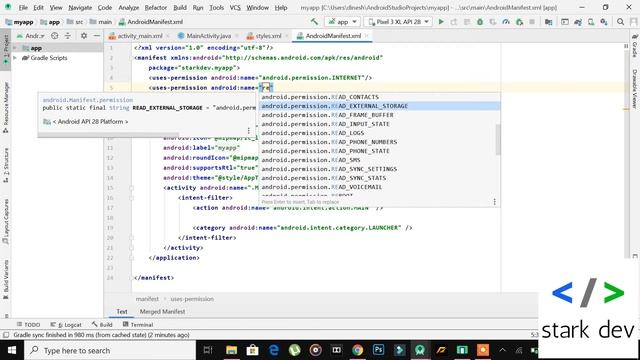Click the Profile app gauge icon
Screen dimensions: 640x360
[x=506, y=22]
